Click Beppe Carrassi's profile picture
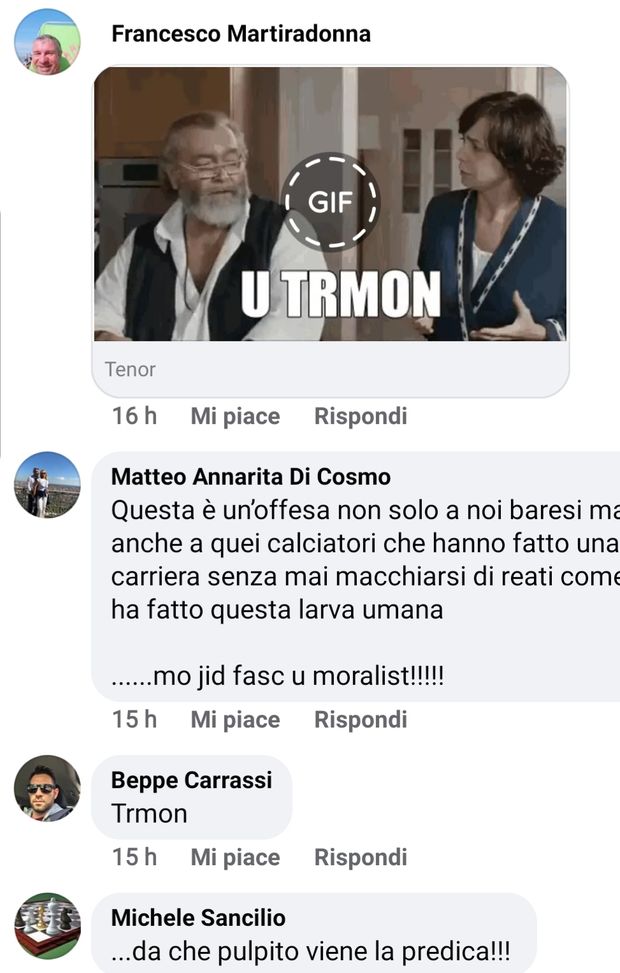 (x=47, y=790)
